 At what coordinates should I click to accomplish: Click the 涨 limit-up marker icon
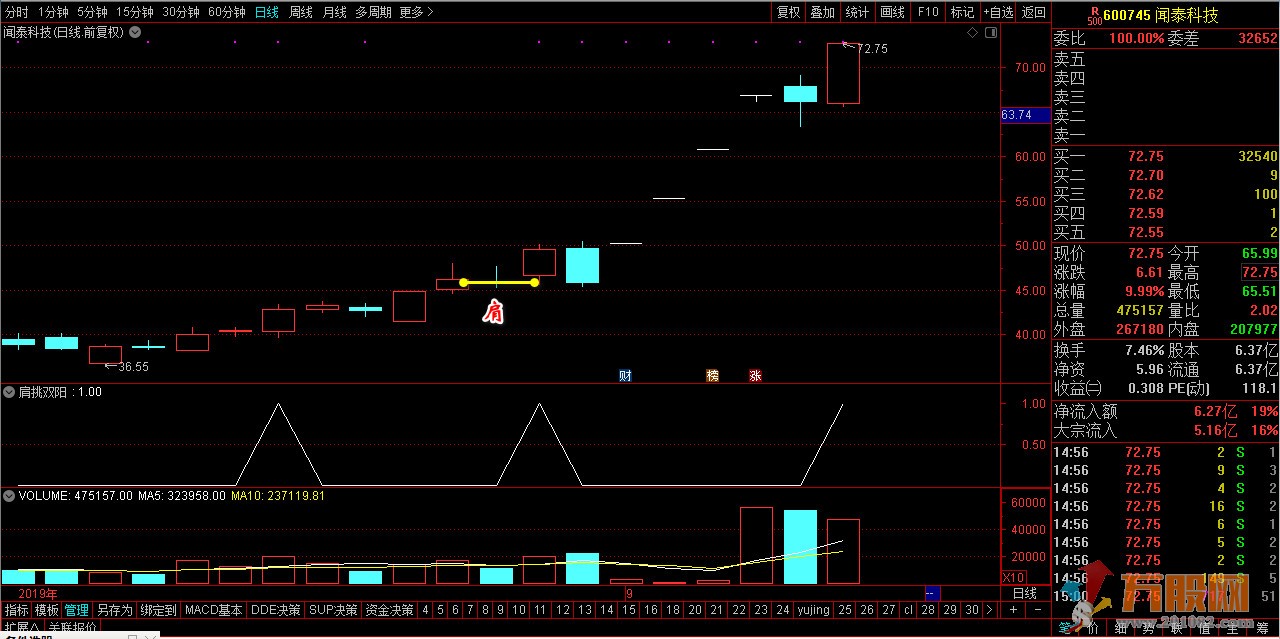(x=756, y=376)
